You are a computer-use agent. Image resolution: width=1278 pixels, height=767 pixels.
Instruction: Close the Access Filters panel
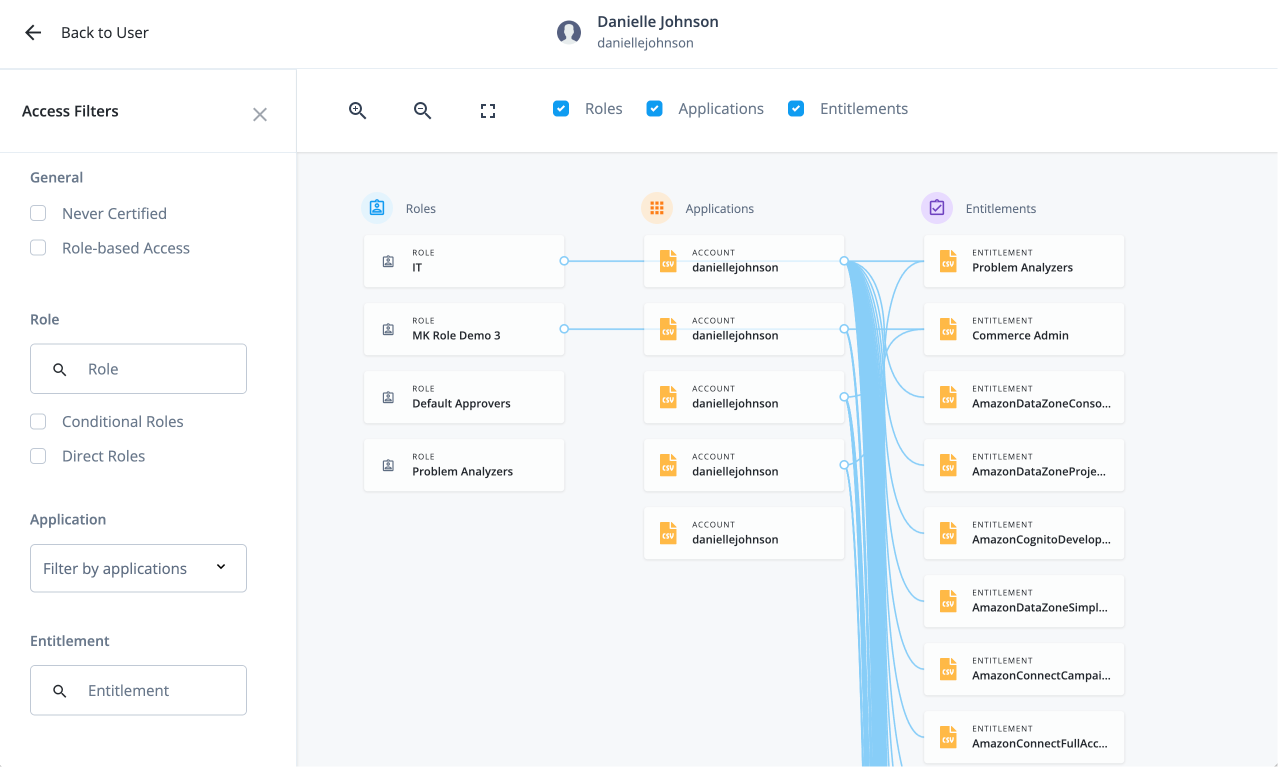tap(259, 114)
